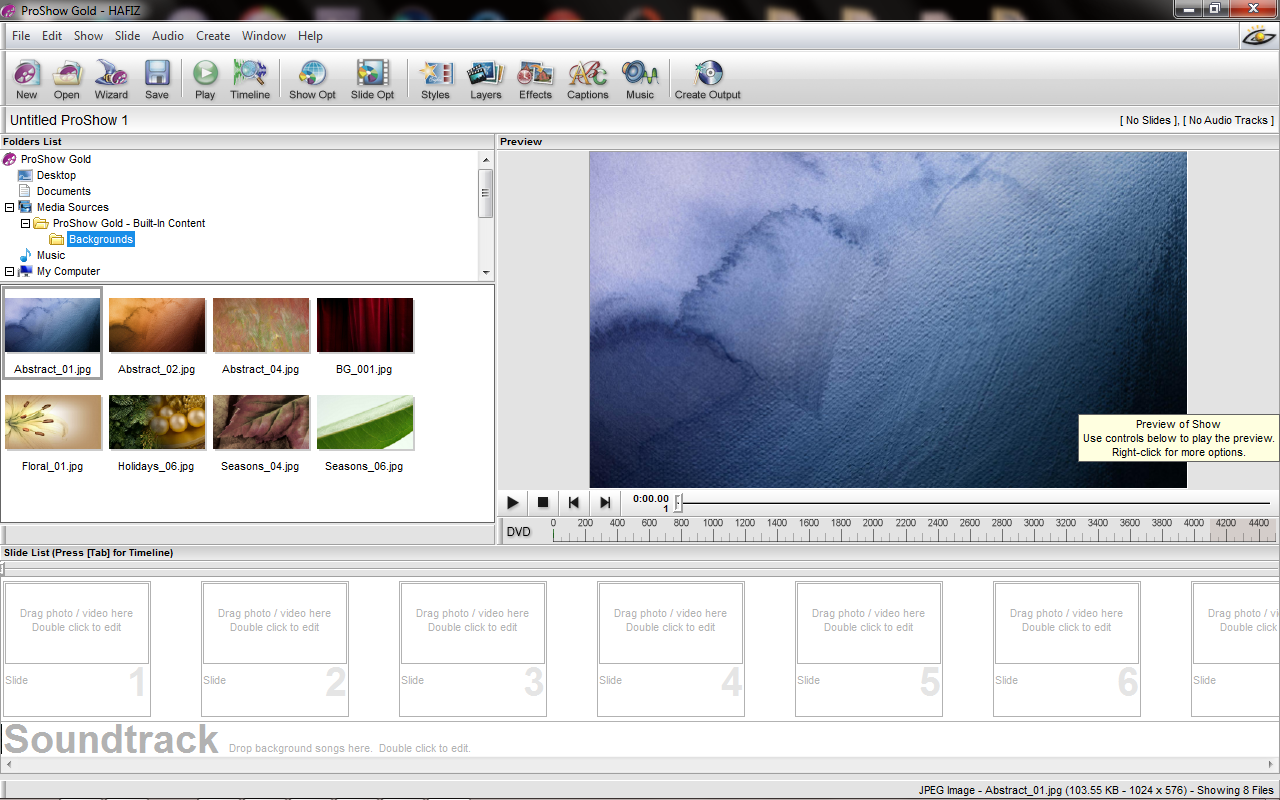Select the Holidays_06.jpg thumbnail
The height and width of the screenshot is (800, 1280).
click(157, 422)
